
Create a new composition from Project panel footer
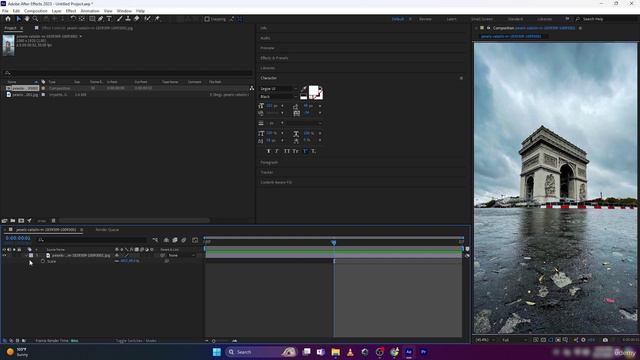21,221
